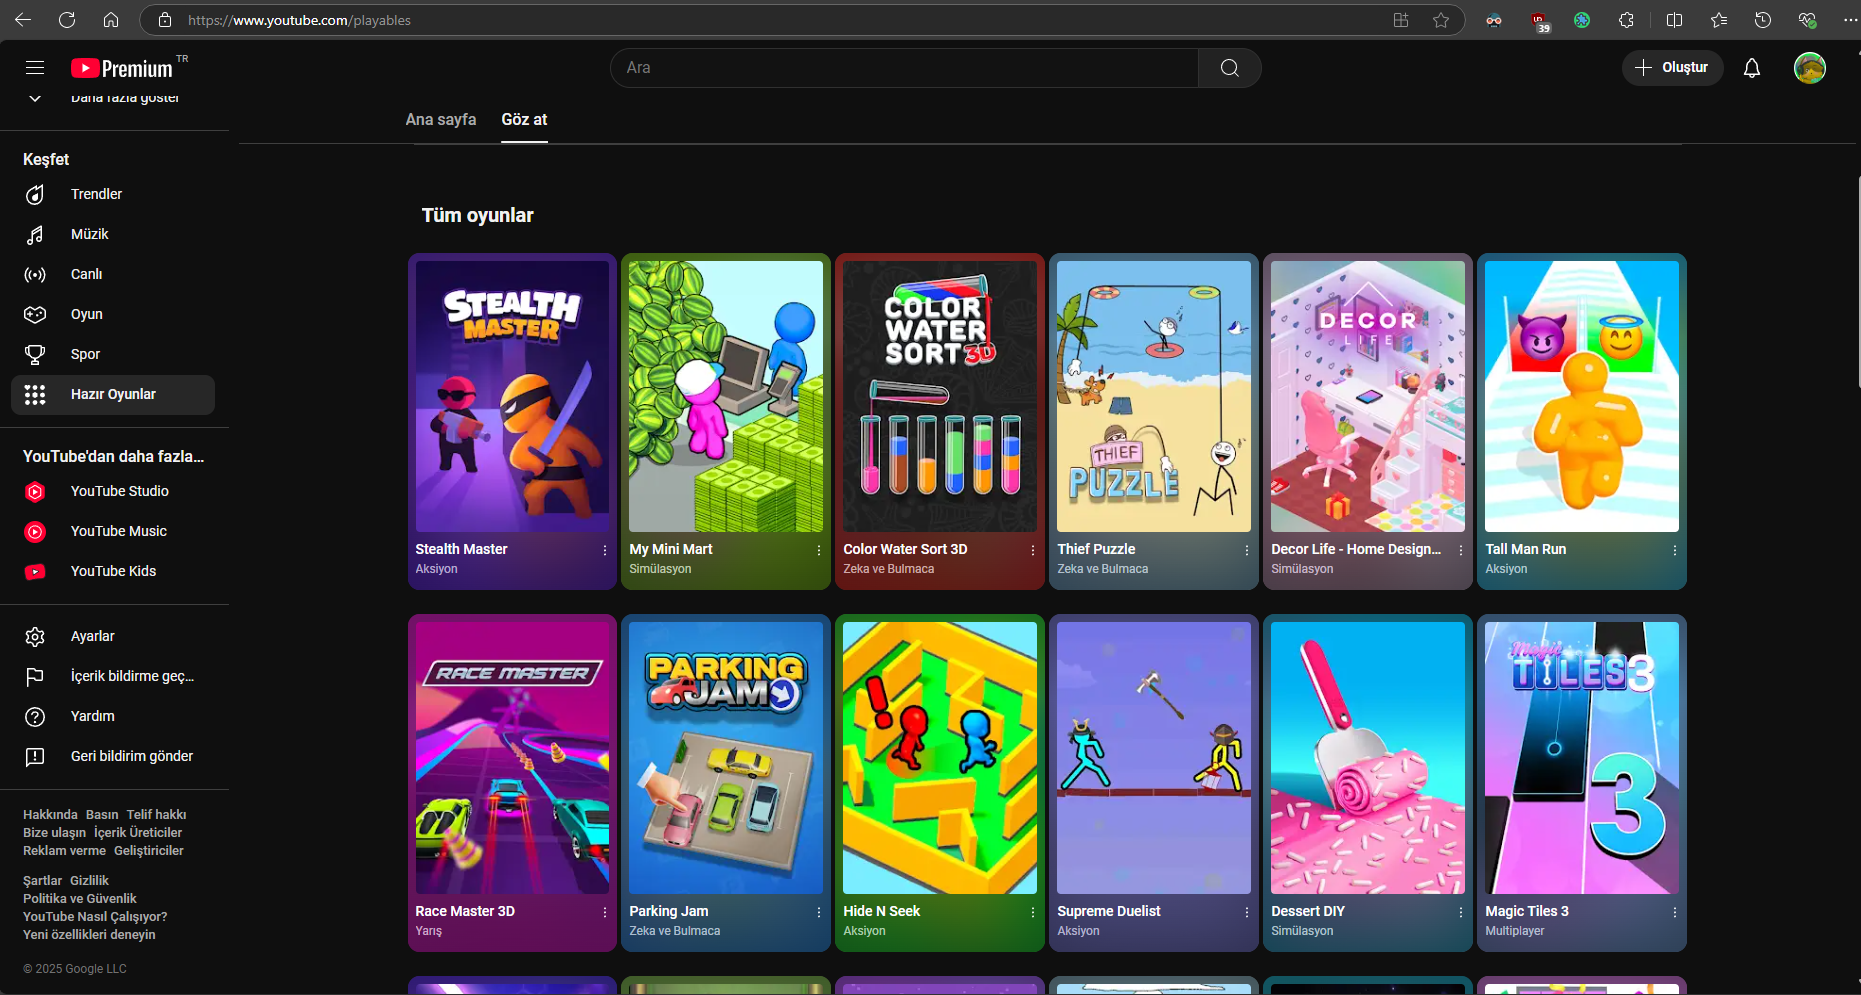Open the browser split screen icon
The image size is (1861, 995).
1674,20
